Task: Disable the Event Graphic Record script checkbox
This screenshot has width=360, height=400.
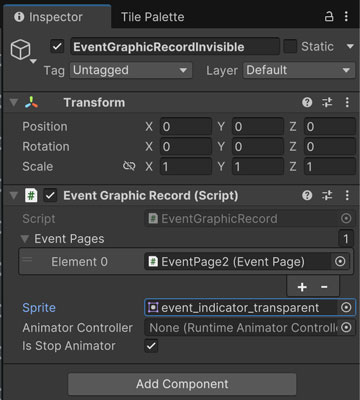Action: (x=50, y=195)
